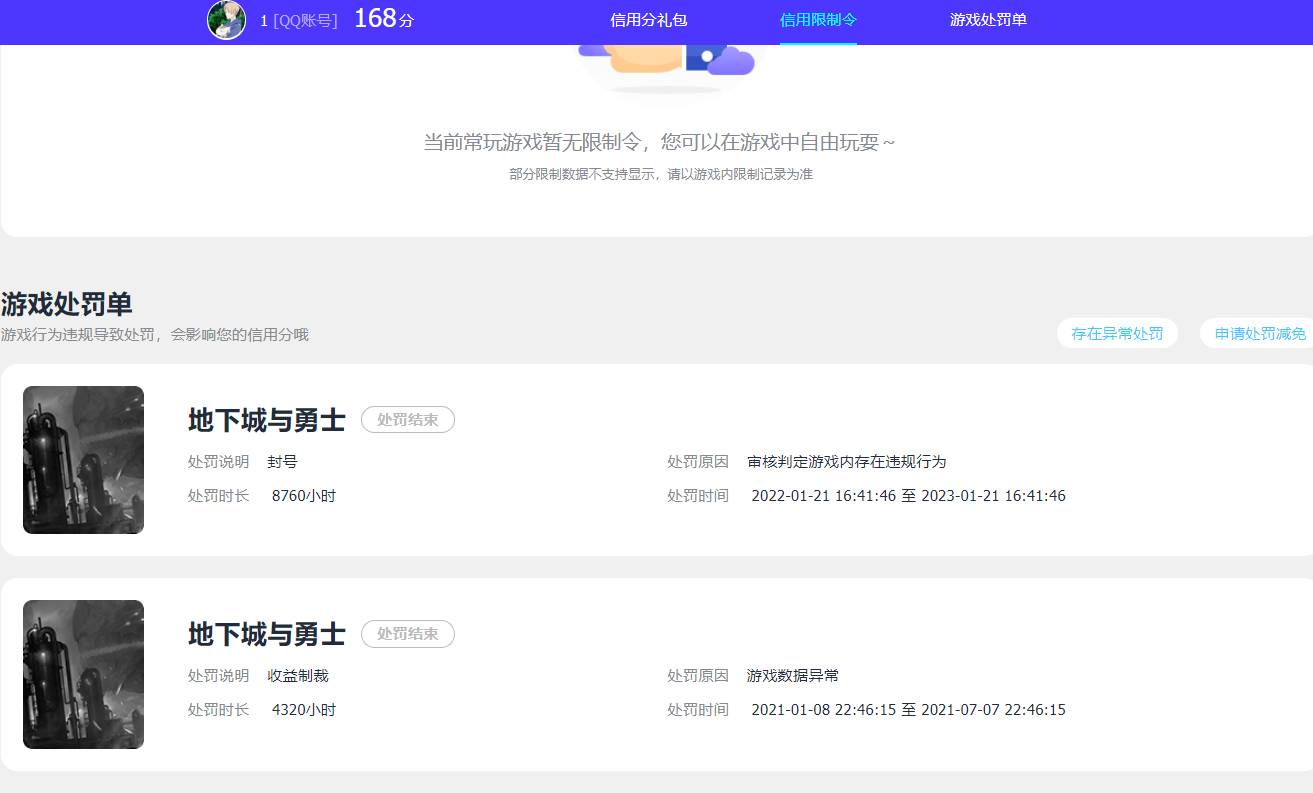Click the 处罚结束 badge on the 收益制裁 penalty

(407, 634)
